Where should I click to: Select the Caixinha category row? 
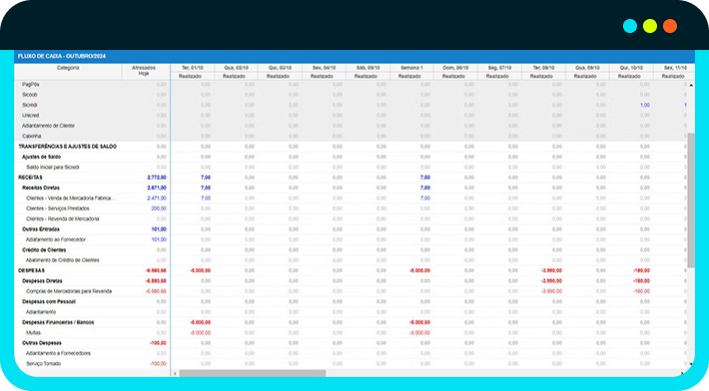point(352,136)
